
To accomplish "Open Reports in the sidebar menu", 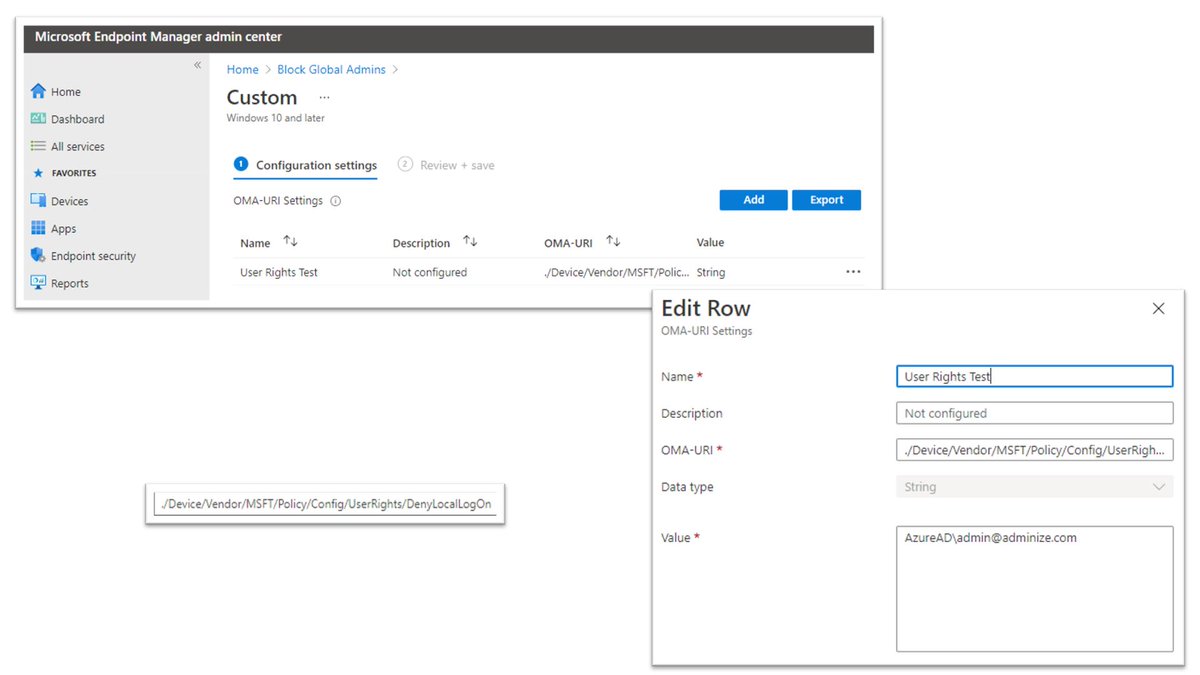I will coord(70,284).
